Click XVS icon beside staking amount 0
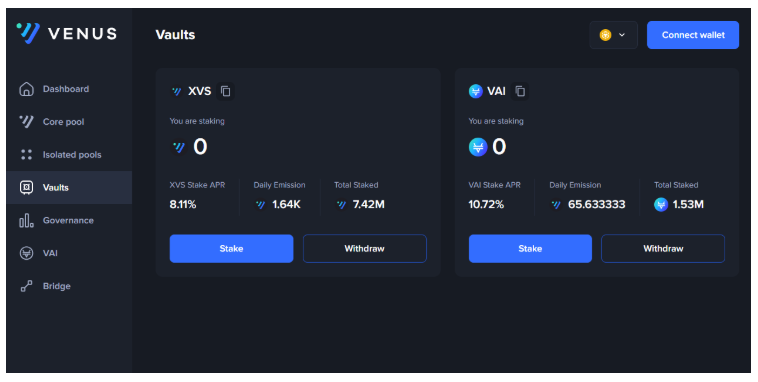 coord(179,147)
